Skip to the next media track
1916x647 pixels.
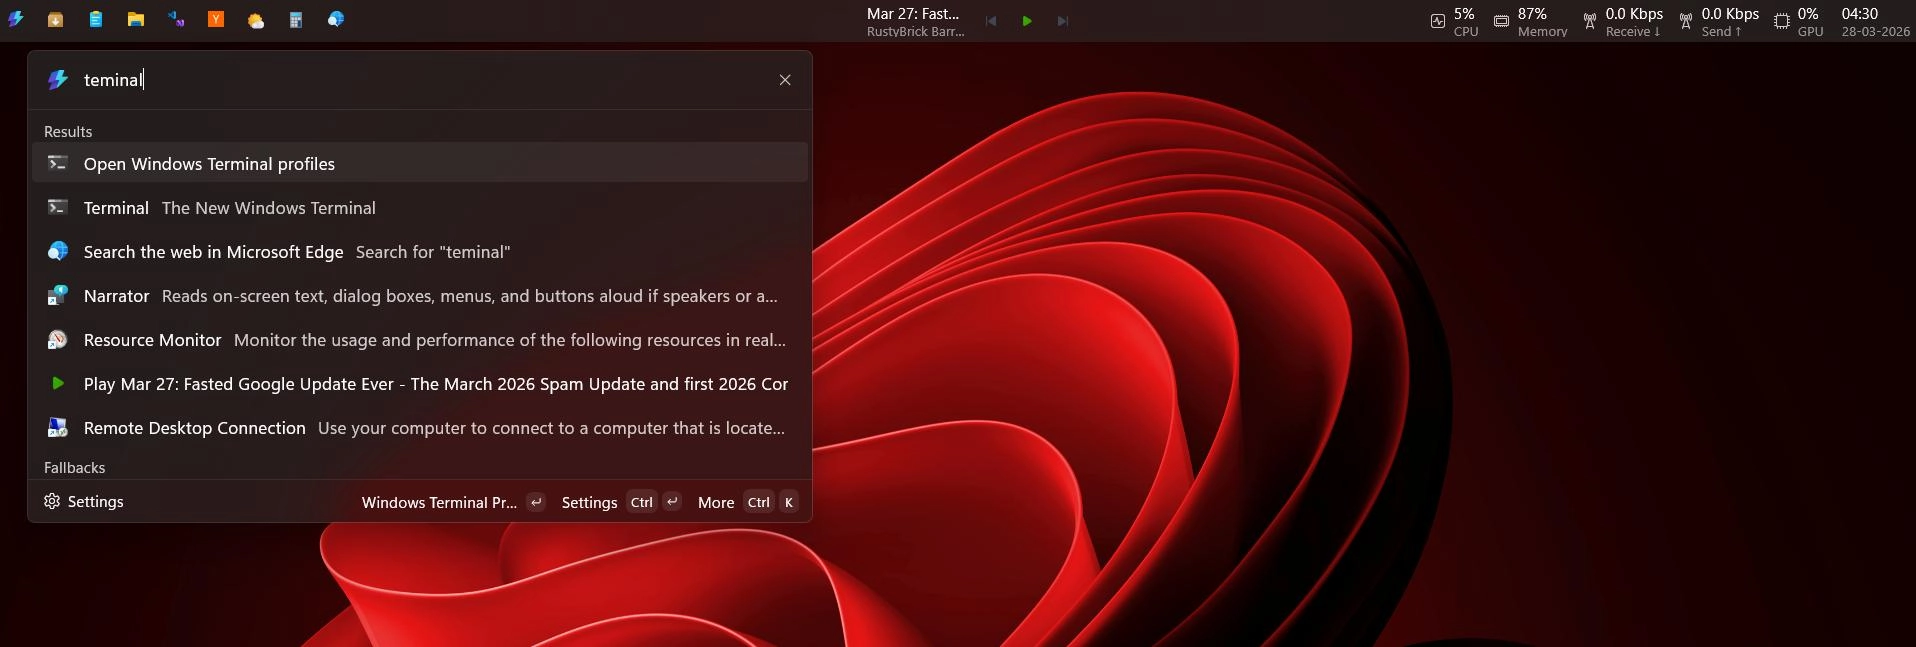click(x=1063, y=21)
